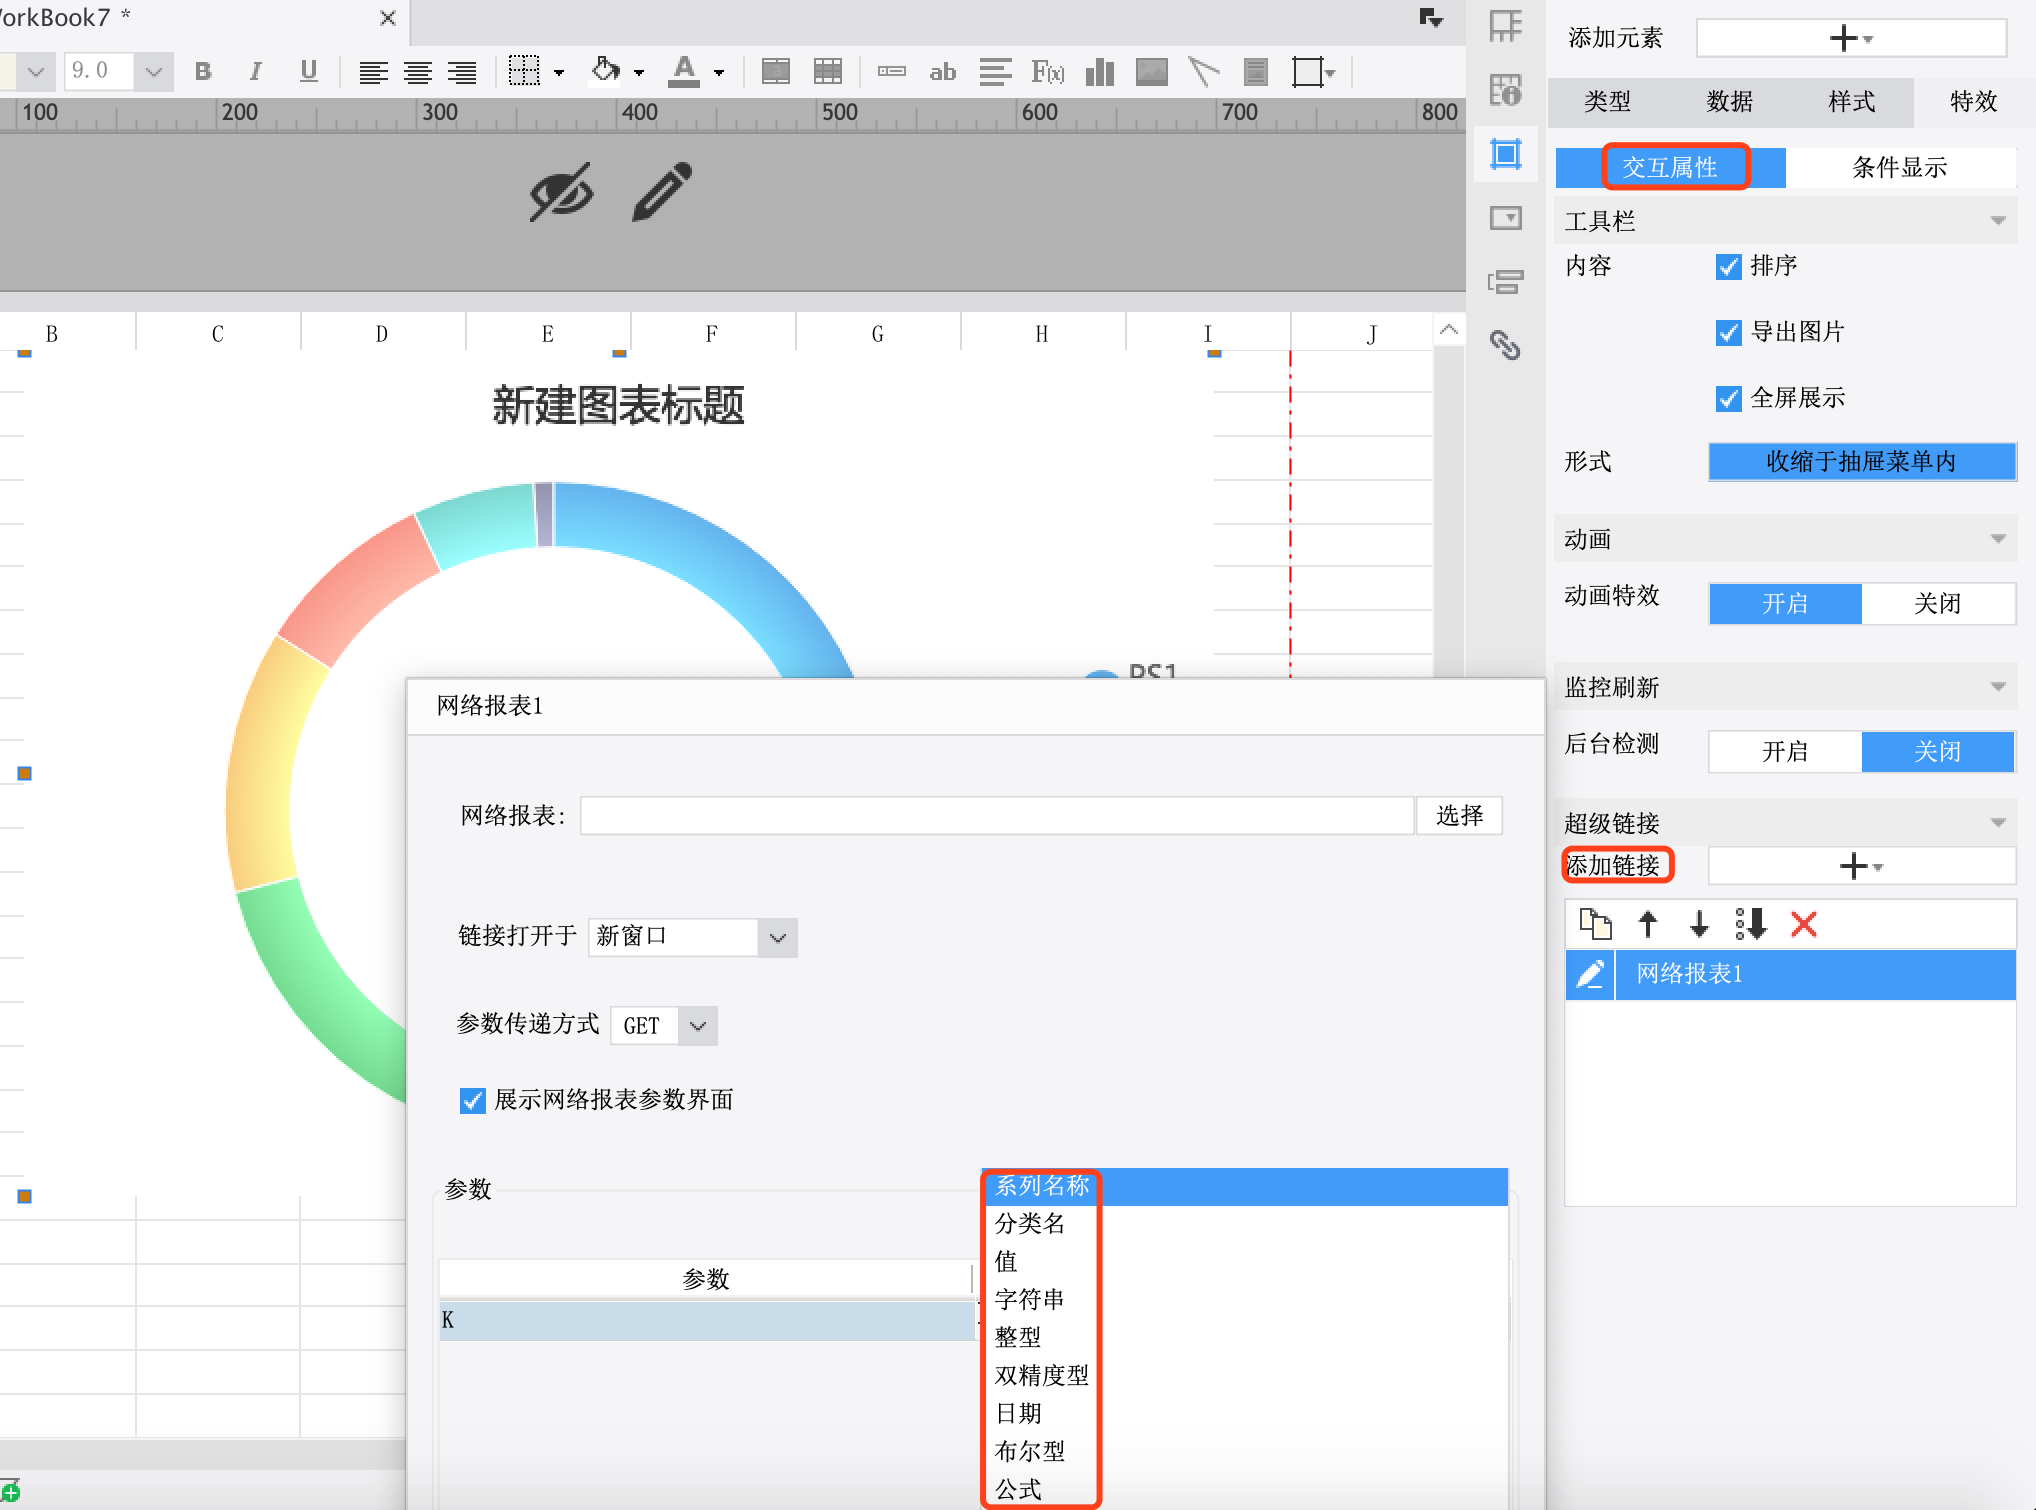Click the cell borders icon
Image resolution: width=2036 pixels, height=1510 pixels.
pos(524,71)
